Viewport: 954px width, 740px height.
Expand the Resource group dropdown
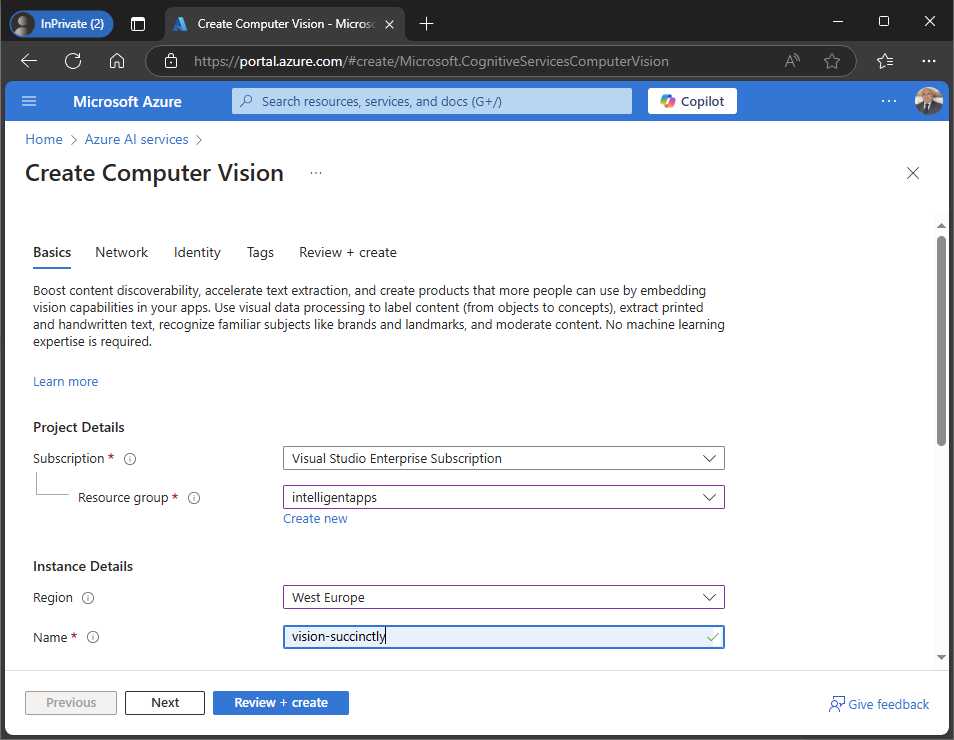(503, 497)
